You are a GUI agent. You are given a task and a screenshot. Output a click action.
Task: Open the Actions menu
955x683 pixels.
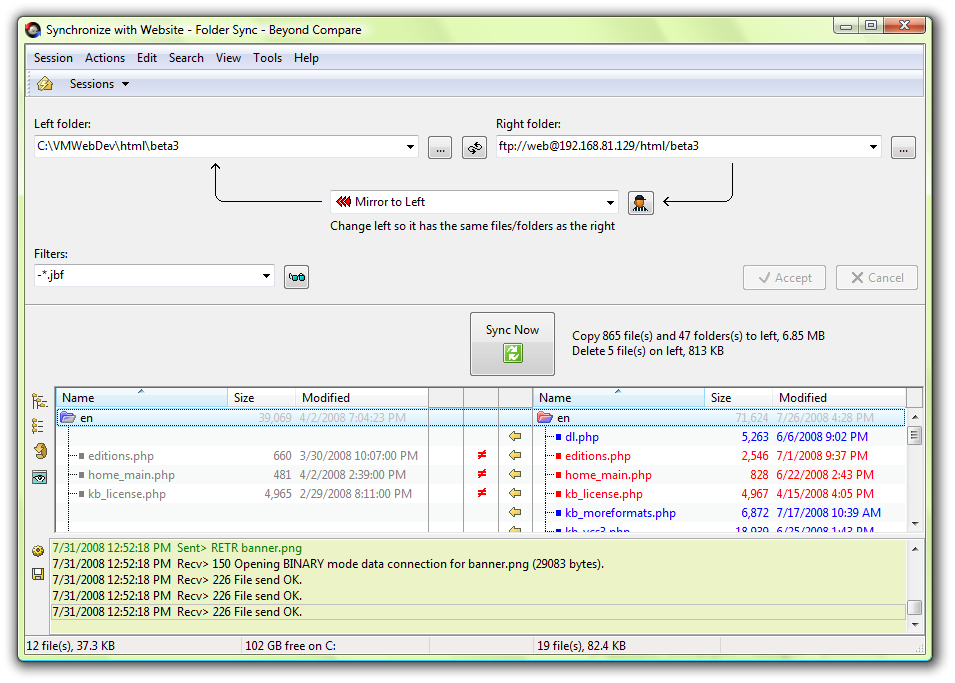tap(105, 58)
